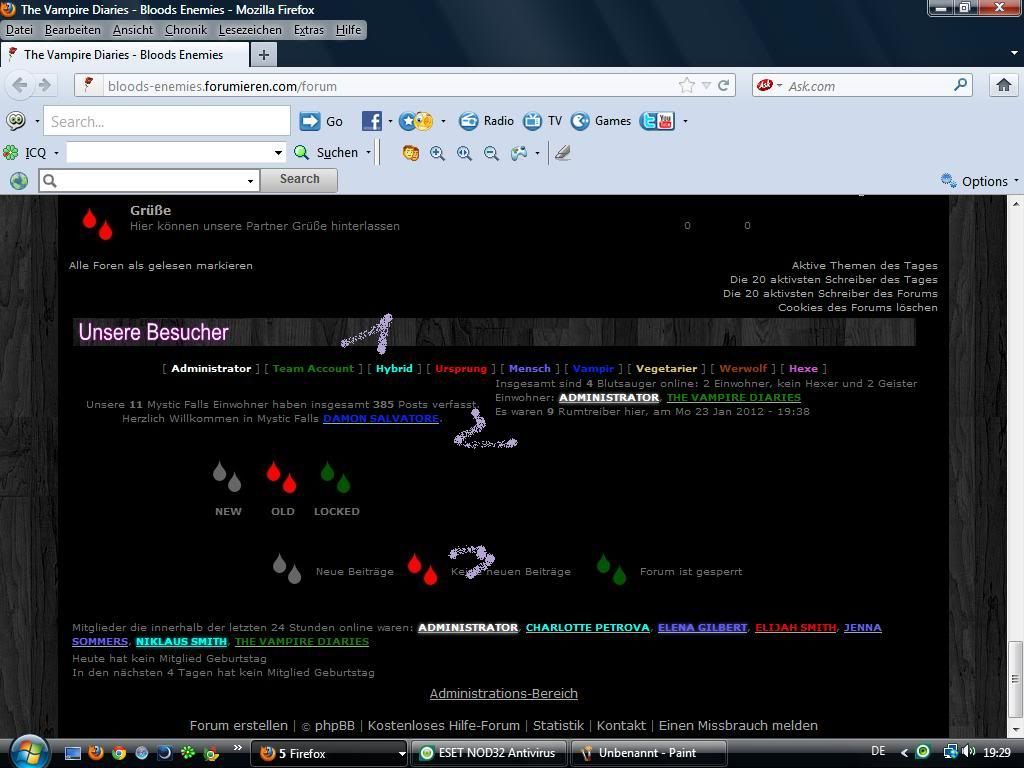The width and height of the screenshot is (1024, 768).
Task: Open the list all tabs arrow
Action: (1014, 53)
